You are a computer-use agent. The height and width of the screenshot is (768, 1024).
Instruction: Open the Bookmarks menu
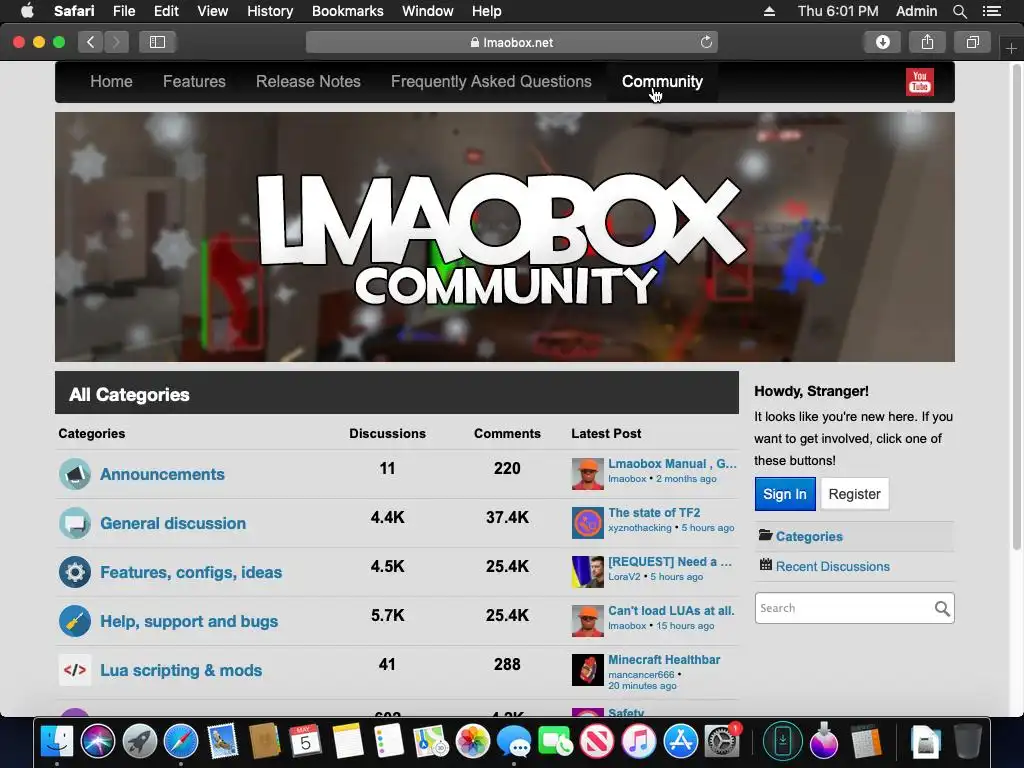pyautogui.click(x=347, y=11)
